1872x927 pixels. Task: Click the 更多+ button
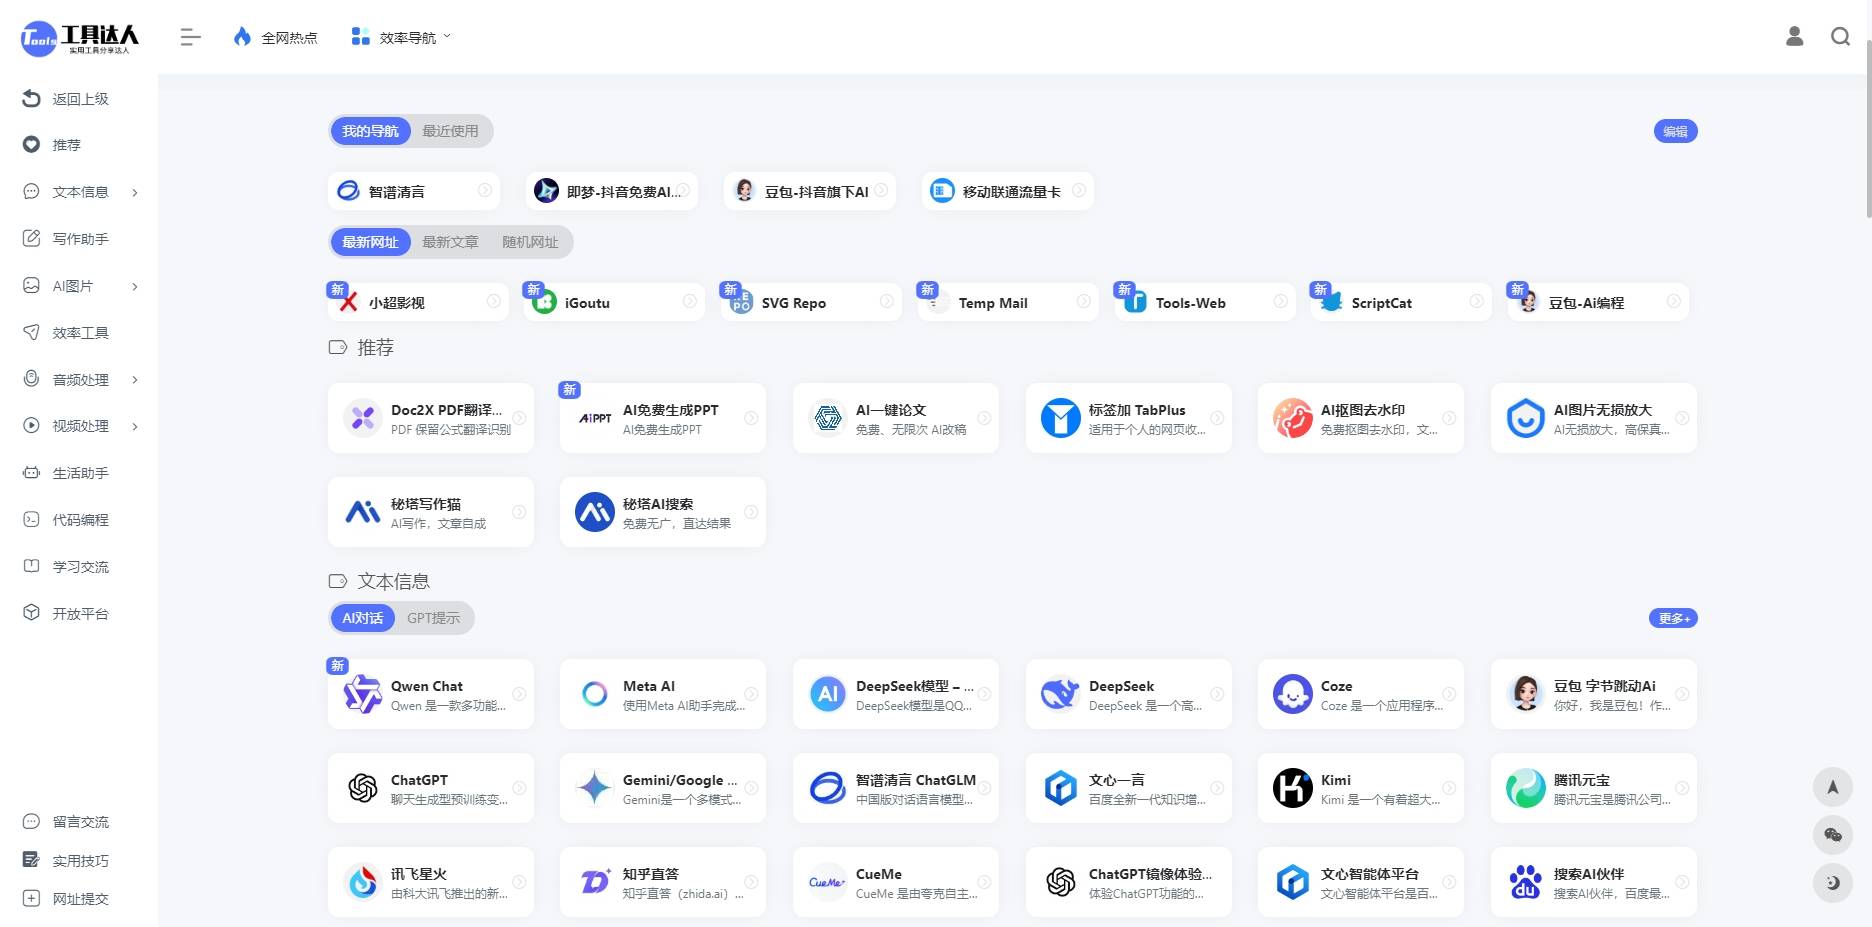(x=1673, y=618)
